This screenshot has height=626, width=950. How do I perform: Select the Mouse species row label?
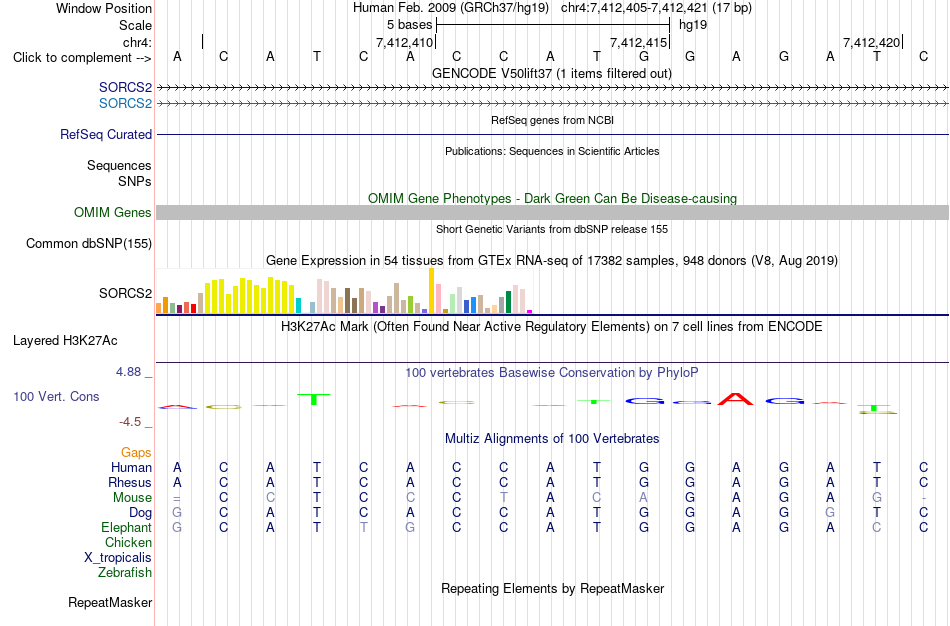point(133,498)
